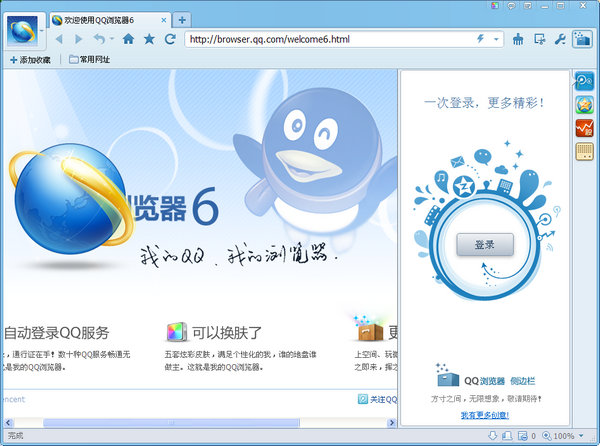Go forward with the forward arrow
This screenshot has width=600, height=446.
click(x=78, y=39)
